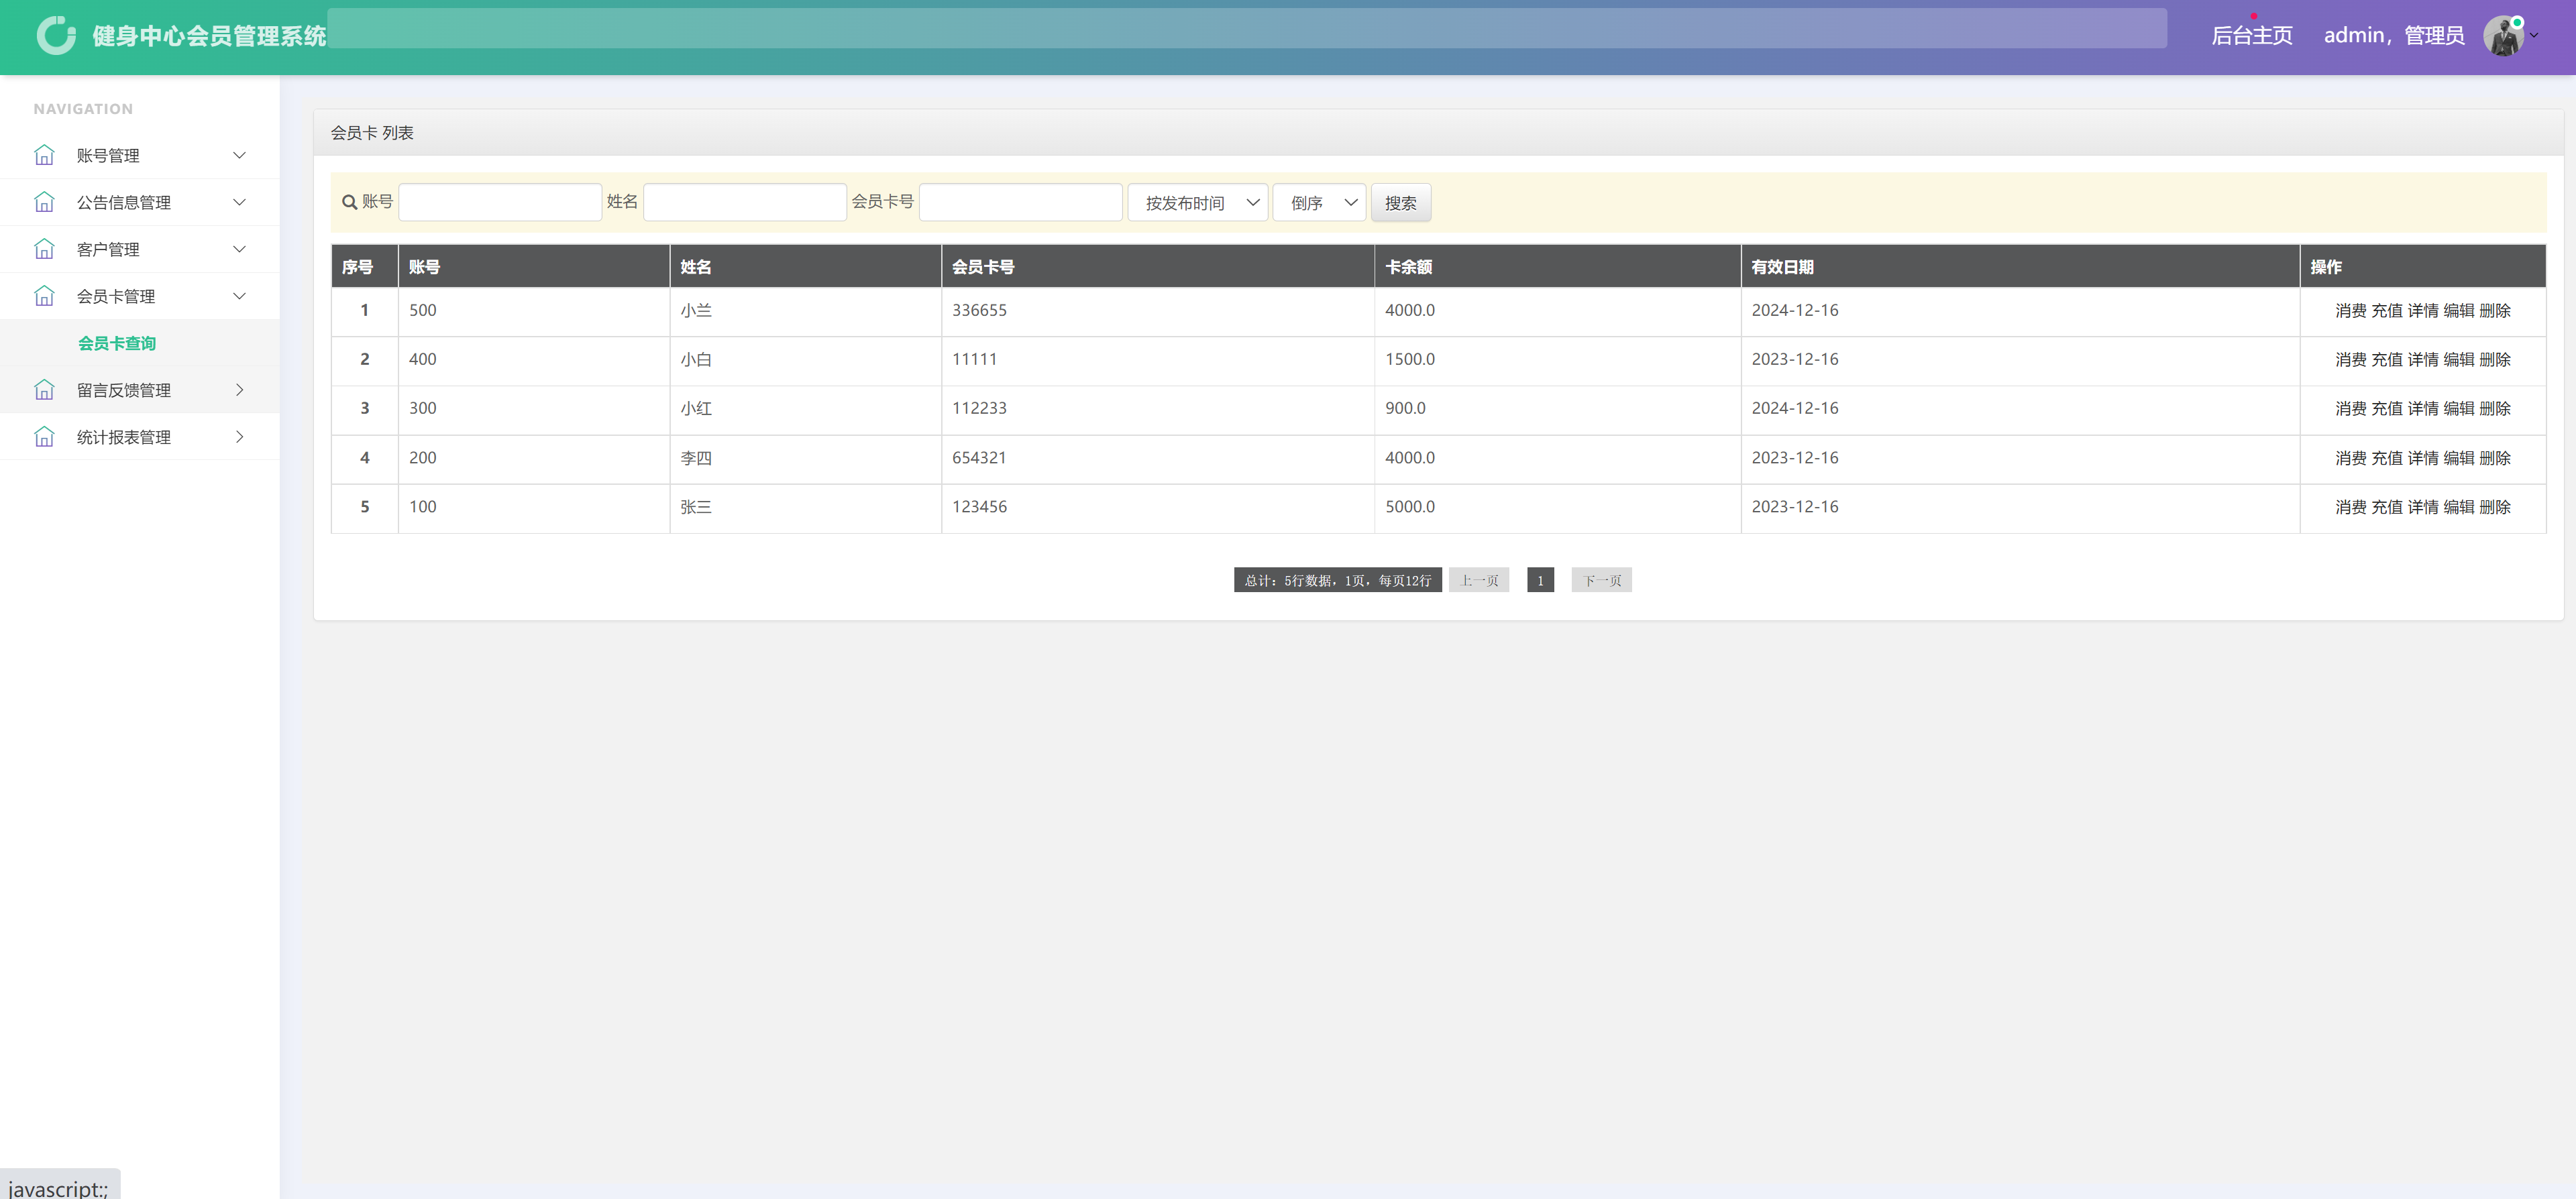Viewport: 2576px width, 1199px height.
Task: Open 会员卡查询 from sidebar menu
Action: coord(117,343)
